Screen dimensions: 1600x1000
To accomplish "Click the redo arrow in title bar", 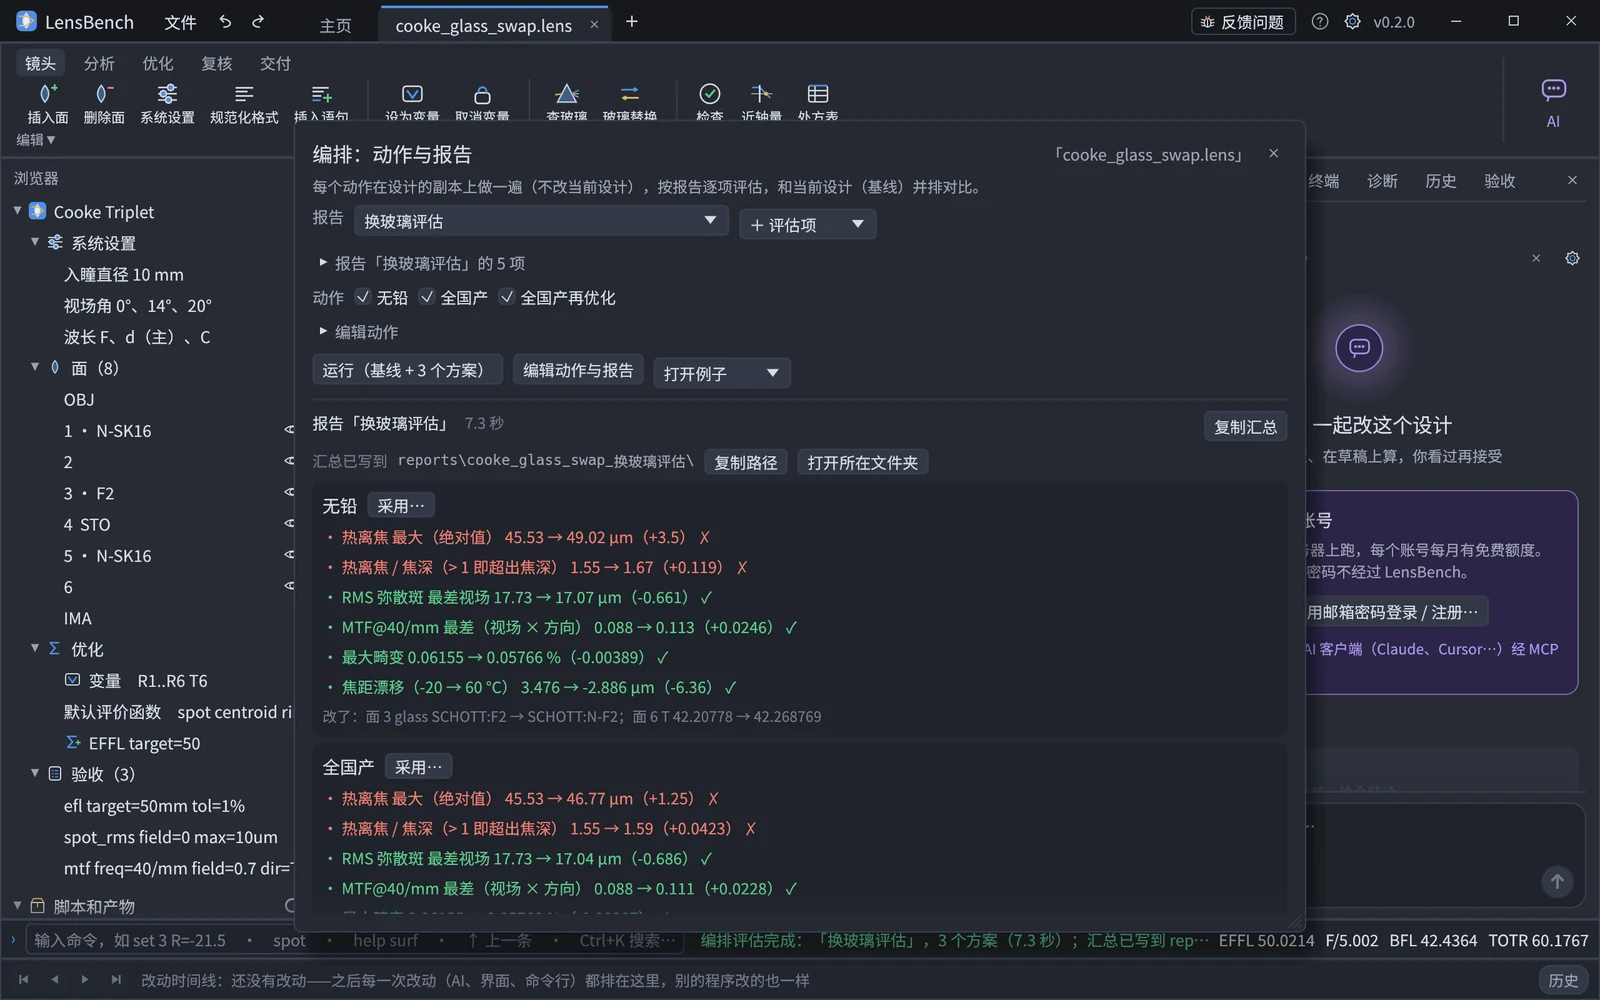I will [258, 22].
